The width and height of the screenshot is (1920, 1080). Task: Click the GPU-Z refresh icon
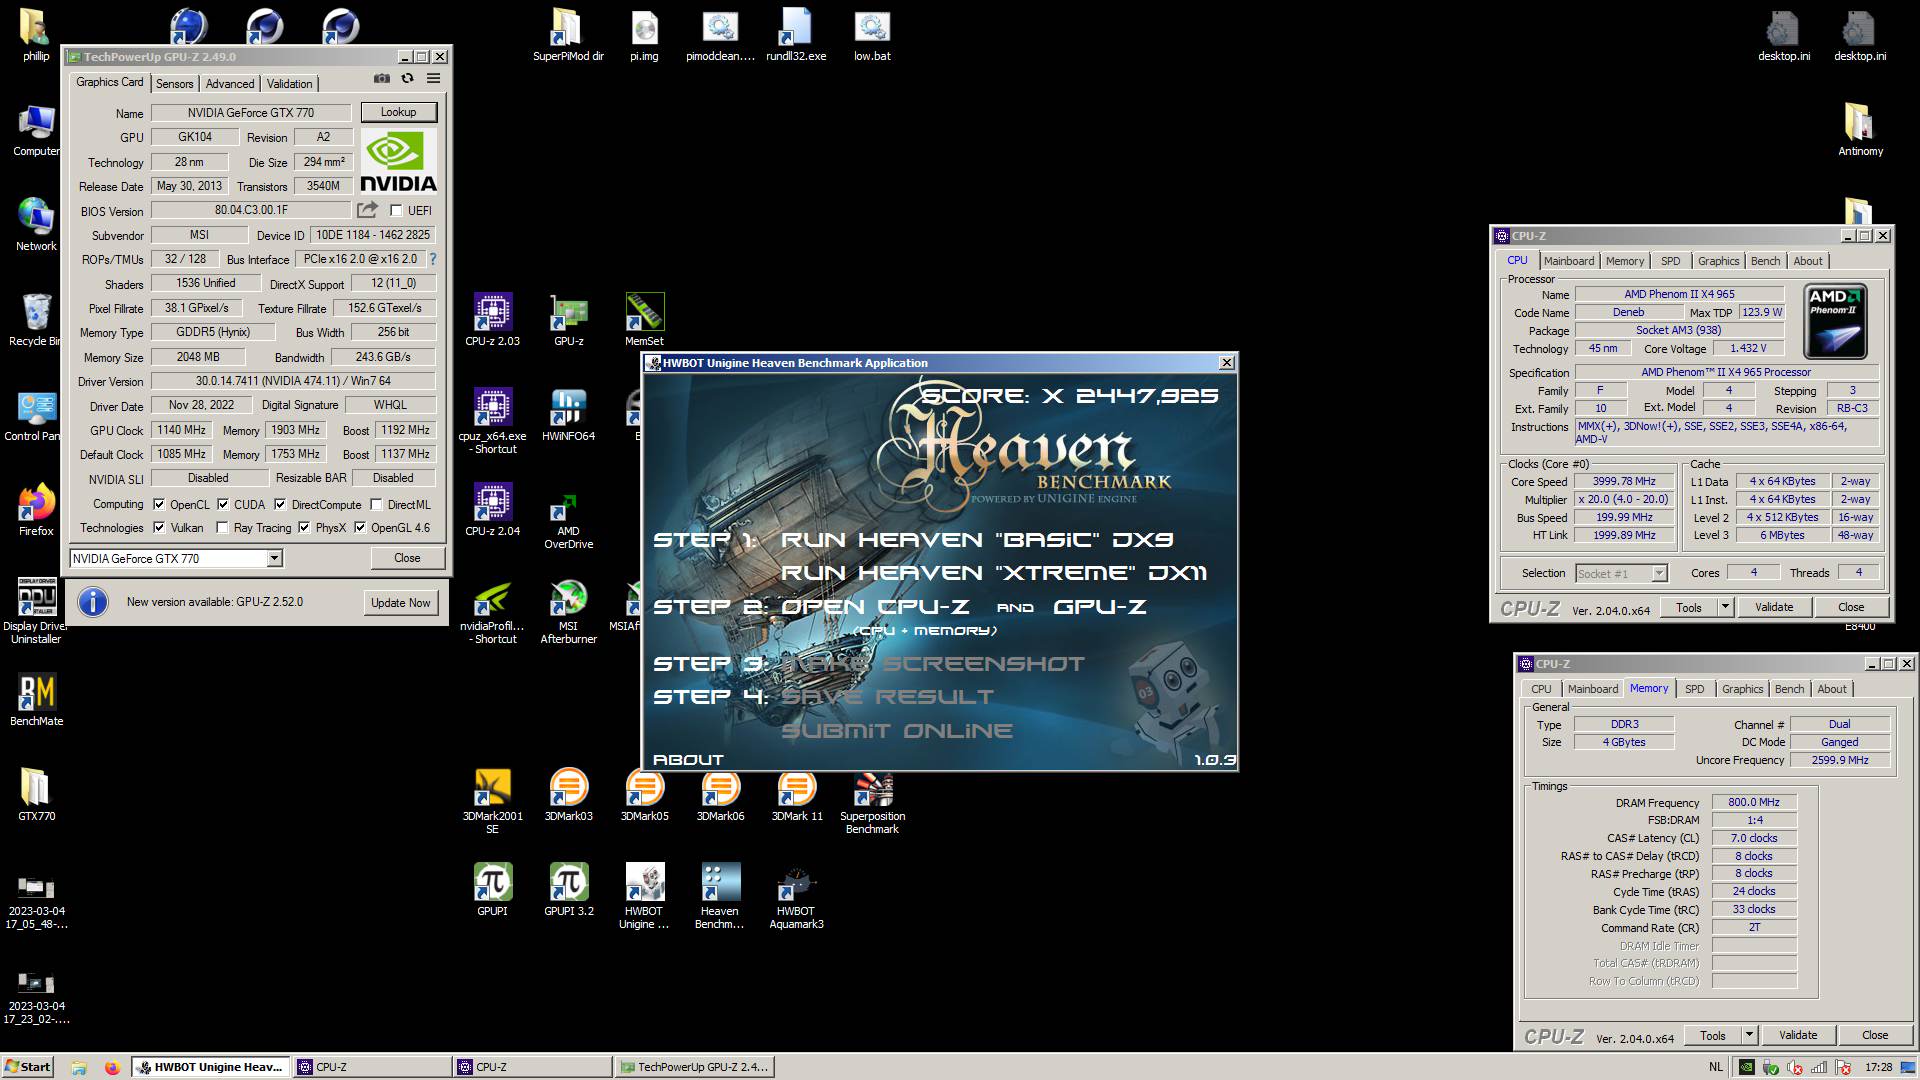[x=407, y=78]
